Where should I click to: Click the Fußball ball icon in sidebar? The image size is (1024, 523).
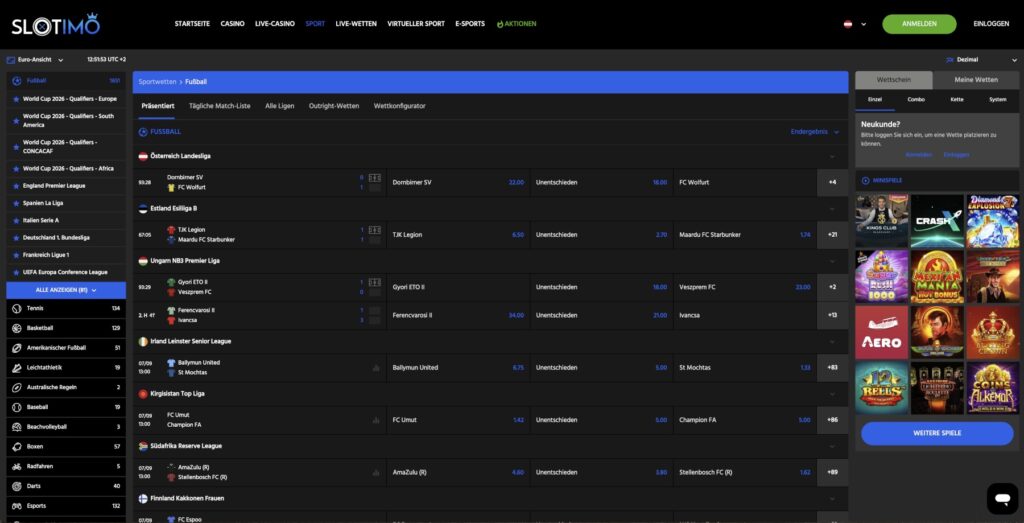[x=16, y=81]
